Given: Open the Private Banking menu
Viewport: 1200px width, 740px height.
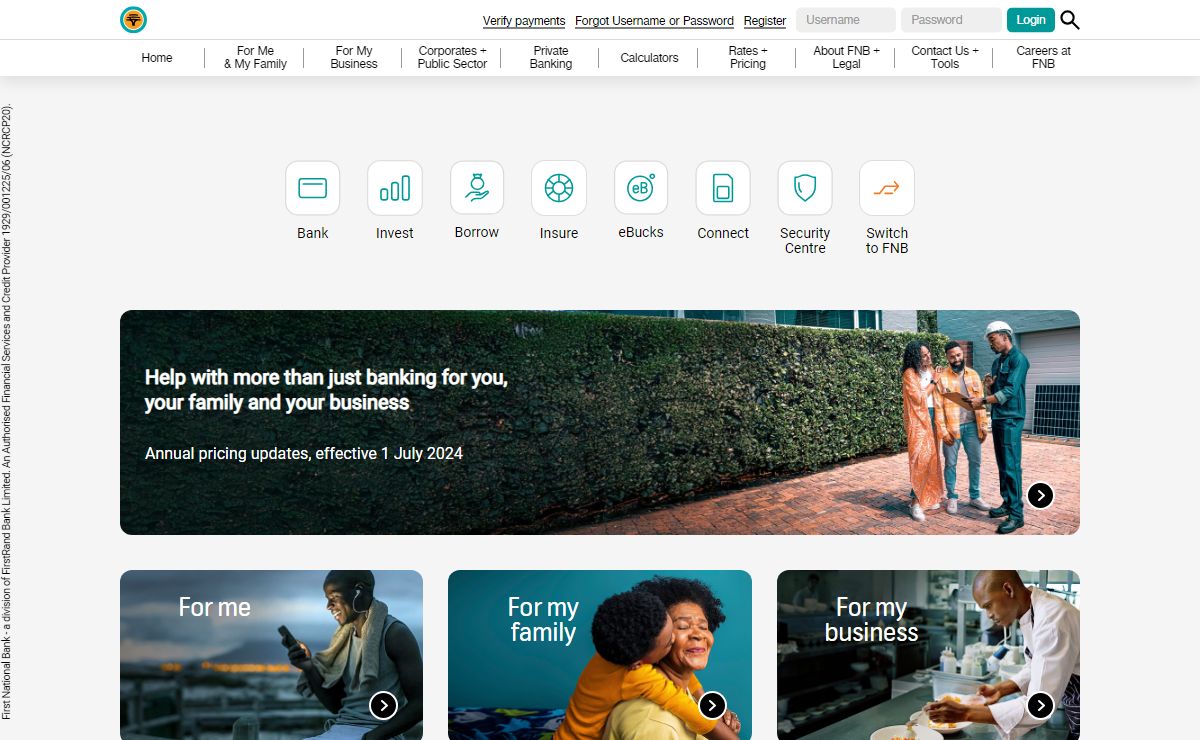Looking at the screenshot, I should (551, 57).
